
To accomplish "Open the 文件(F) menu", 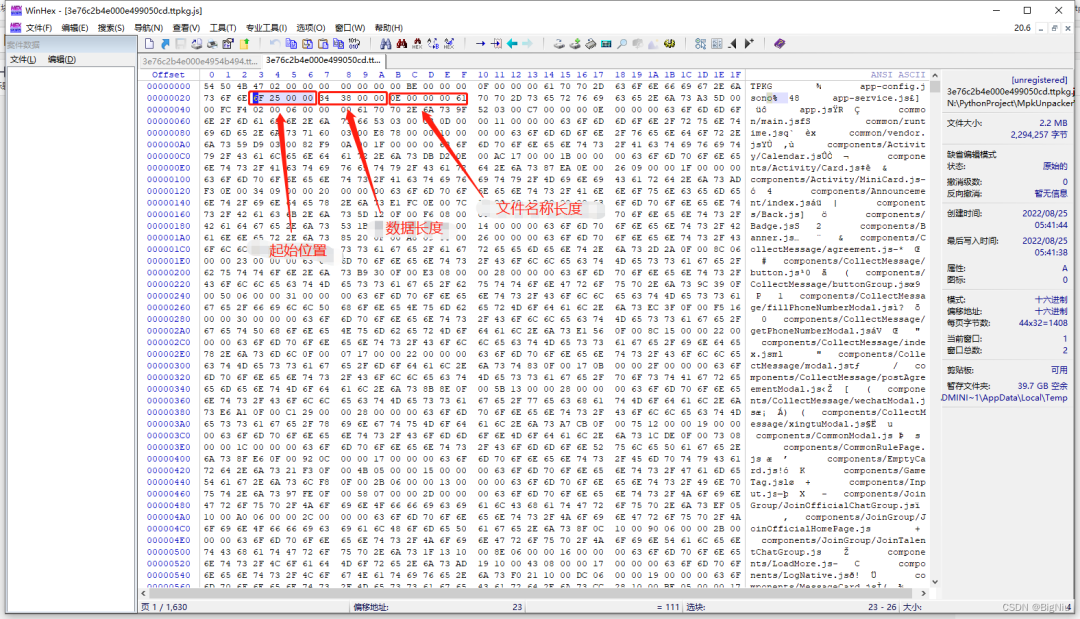I will 39,28.
